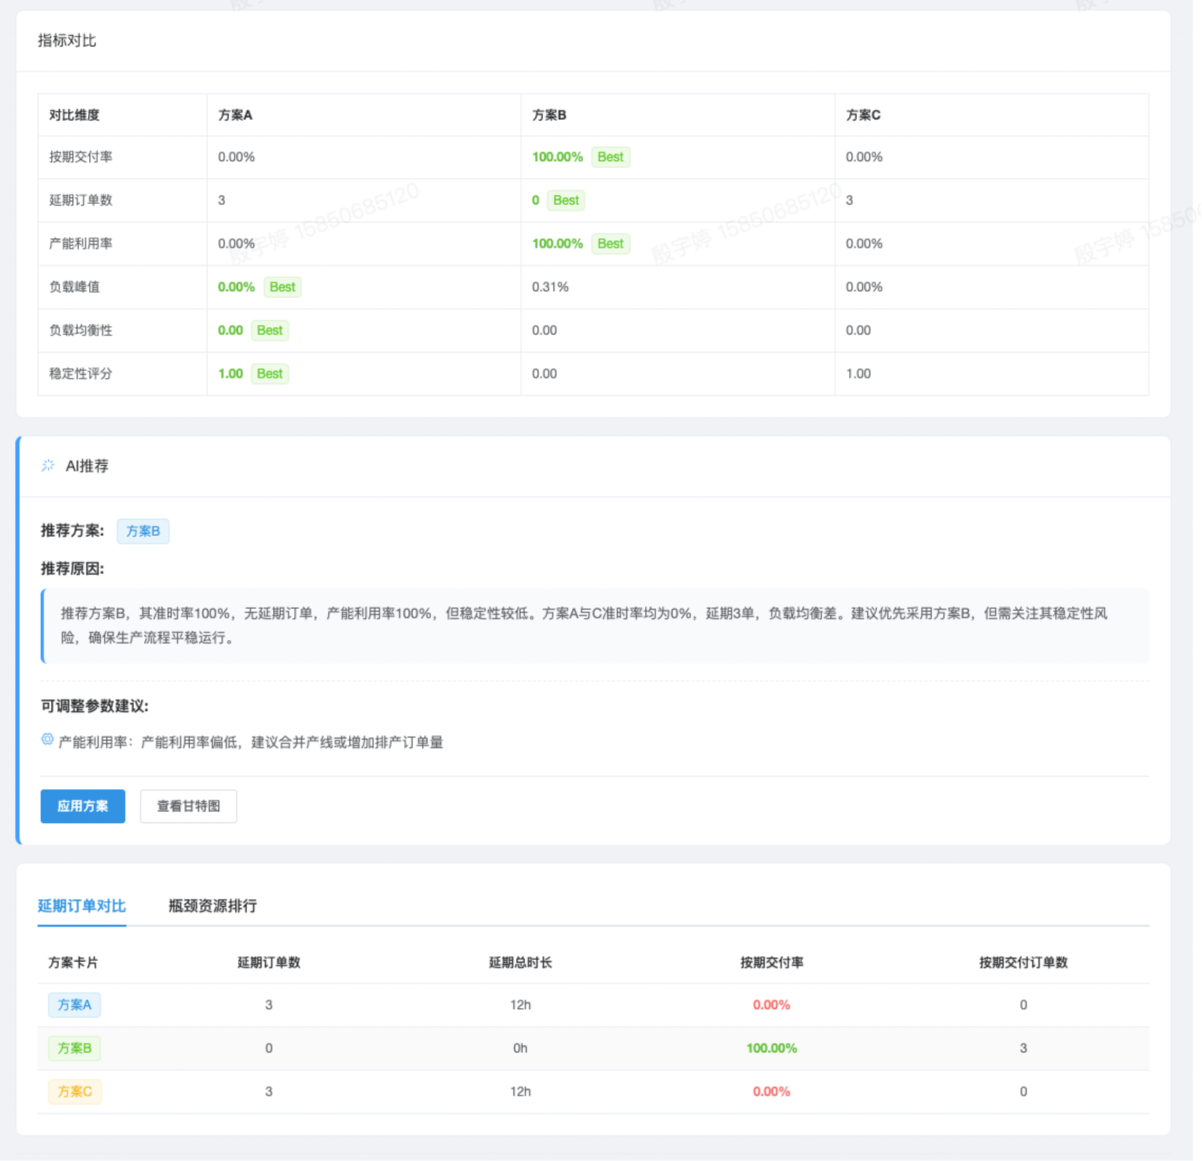Screen dimensions: 1202x1161
Task: Click the 按期交付率 row label
Action: (x=81, y=157)
